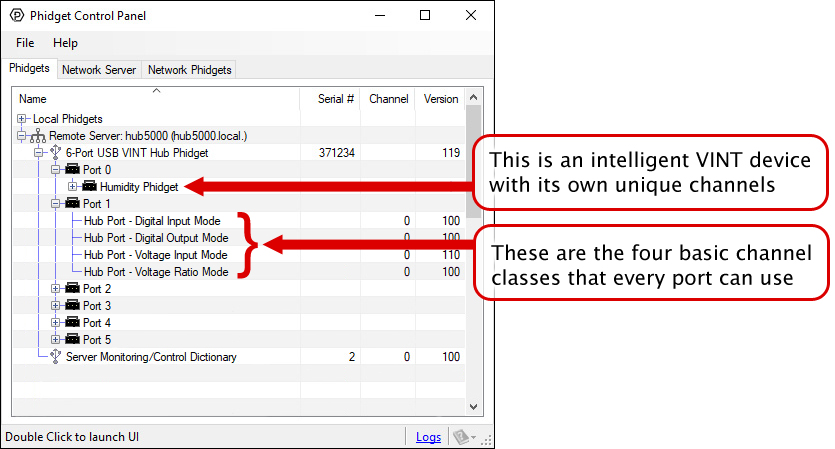Collapse the Port 0 node

click(55, 170)
